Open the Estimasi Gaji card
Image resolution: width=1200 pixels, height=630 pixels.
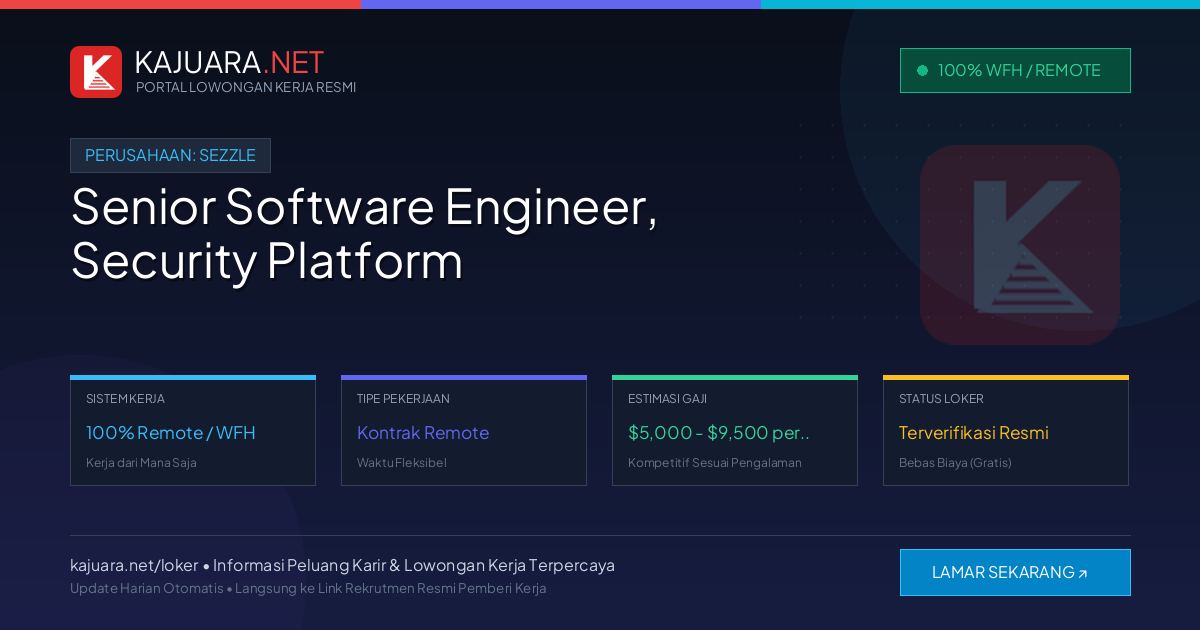point(735,430)
